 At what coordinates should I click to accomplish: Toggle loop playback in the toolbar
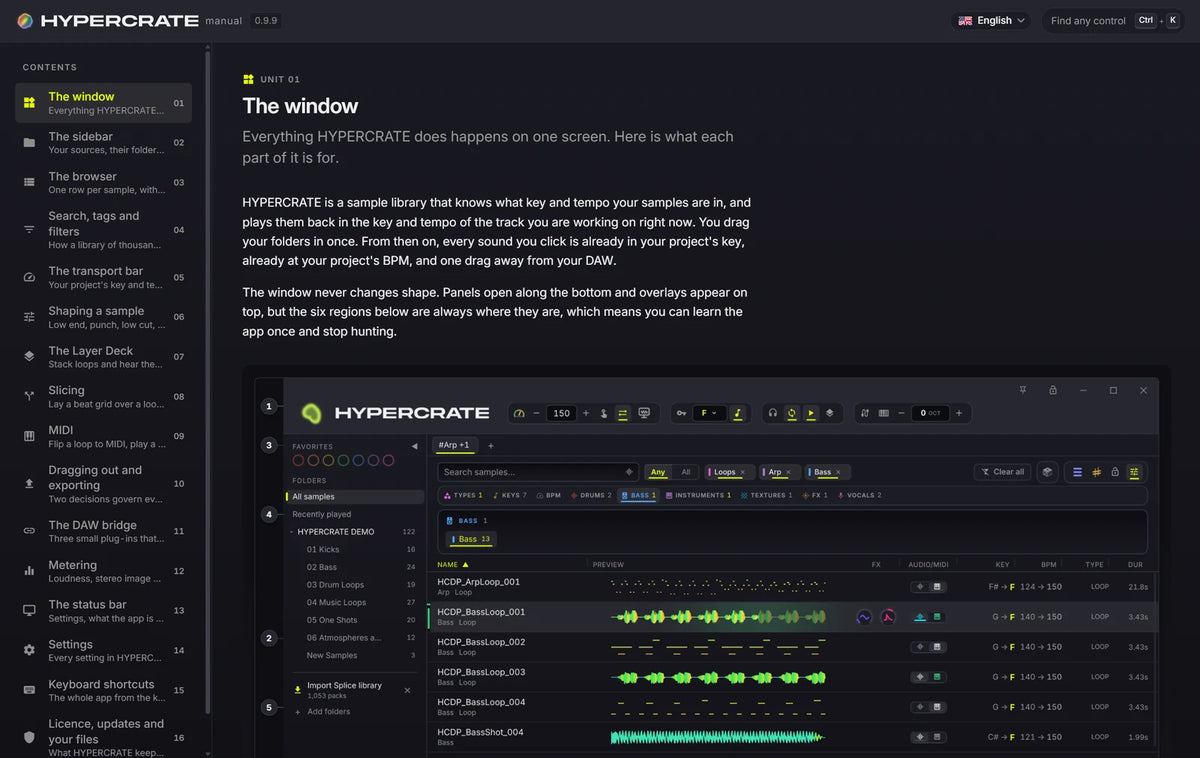(x=792, y=413)
